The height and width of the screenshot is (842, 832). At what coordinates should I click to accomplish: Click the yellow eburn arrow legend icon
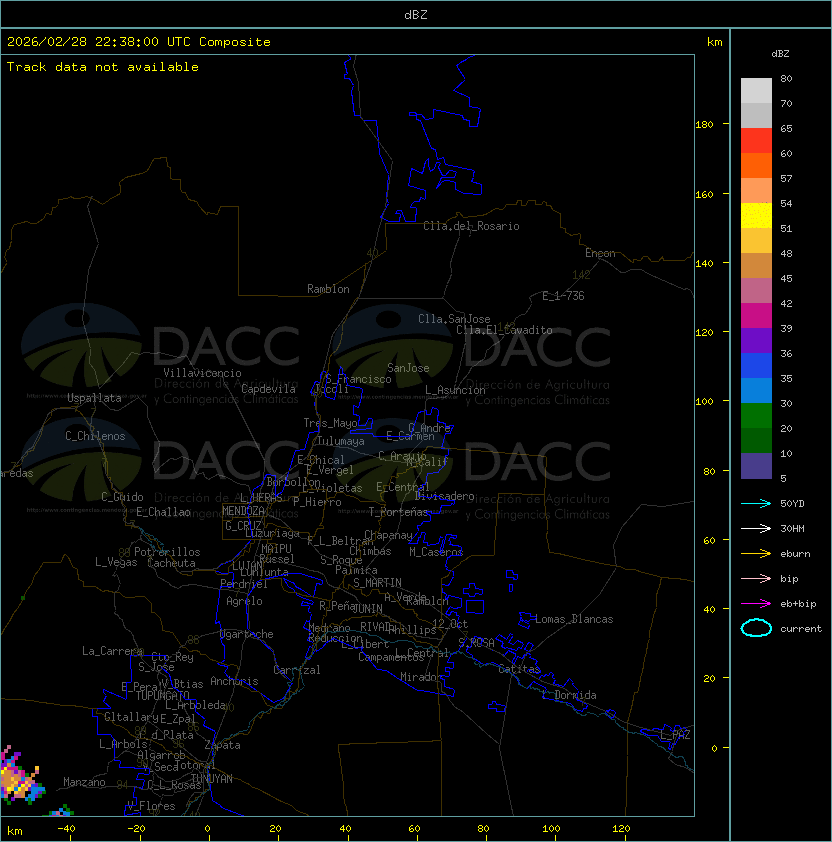coord(756,553)
